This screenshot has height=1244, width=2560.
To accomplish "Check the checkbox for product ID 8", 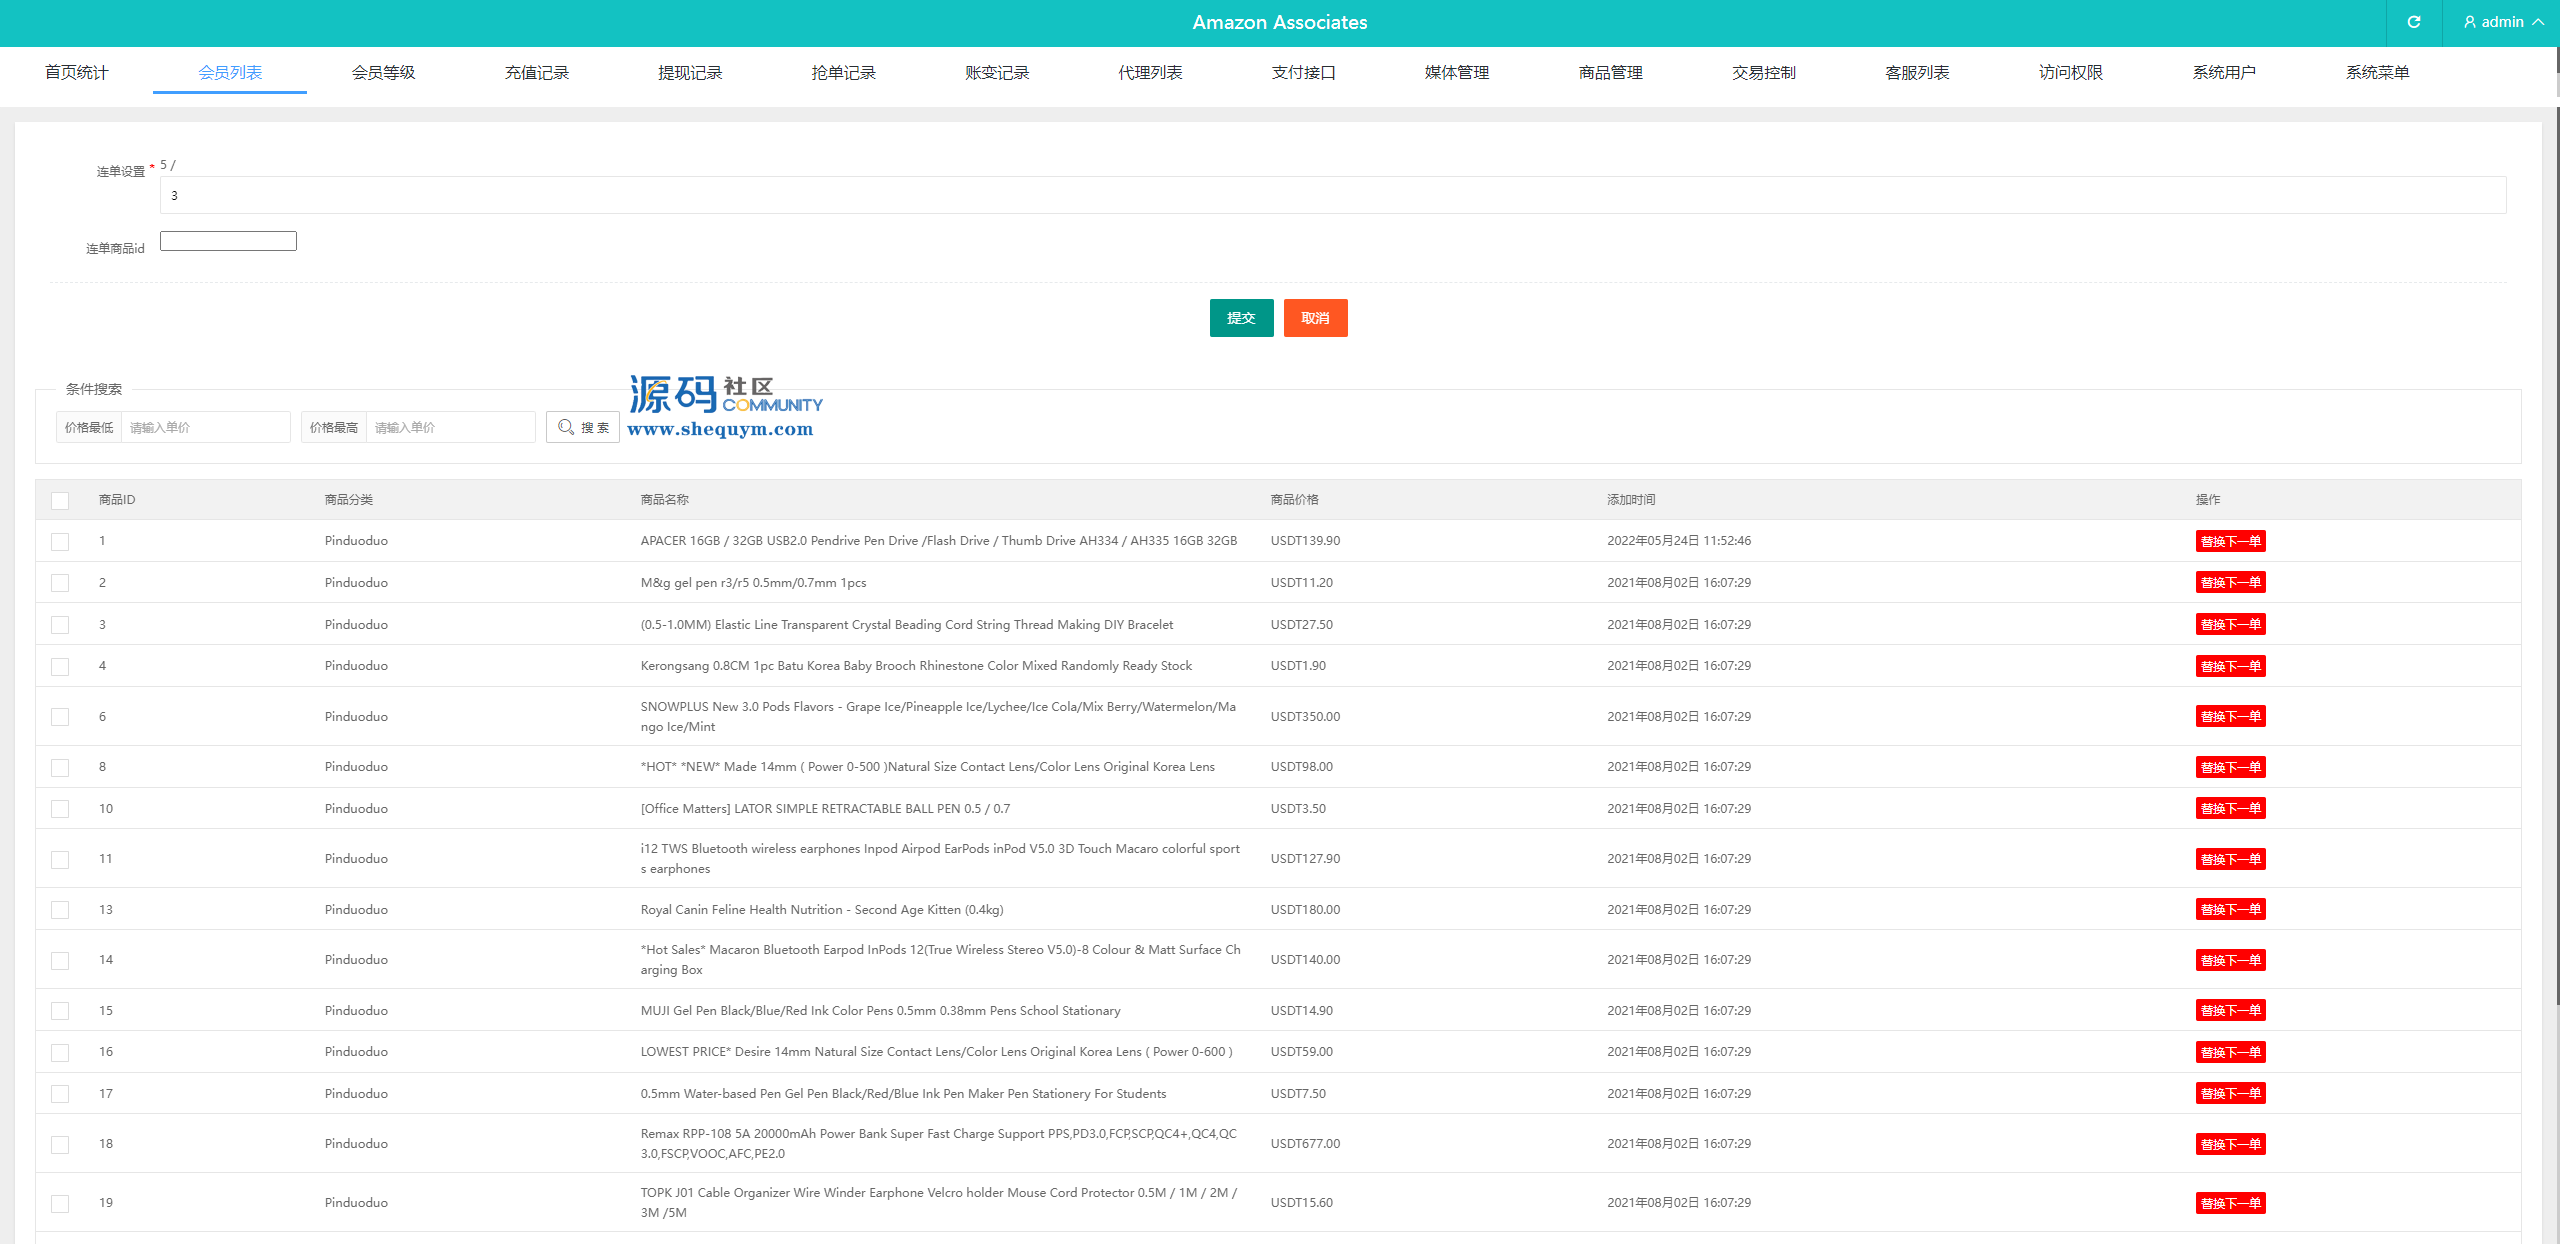I will point(60,767).
